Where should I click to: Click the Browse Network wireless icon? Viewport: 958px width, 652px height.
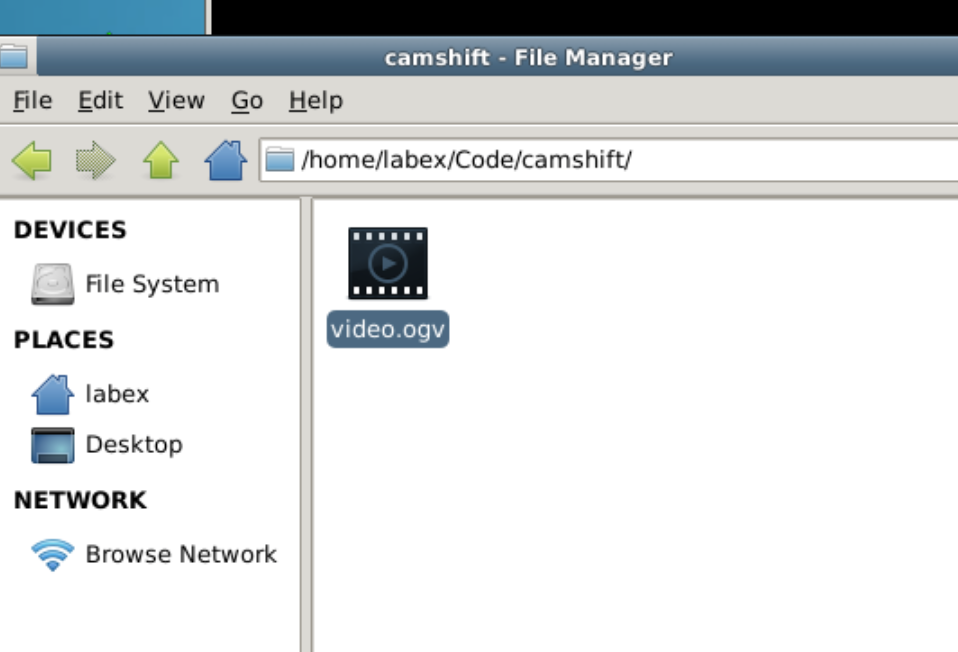tap(52, 555)
